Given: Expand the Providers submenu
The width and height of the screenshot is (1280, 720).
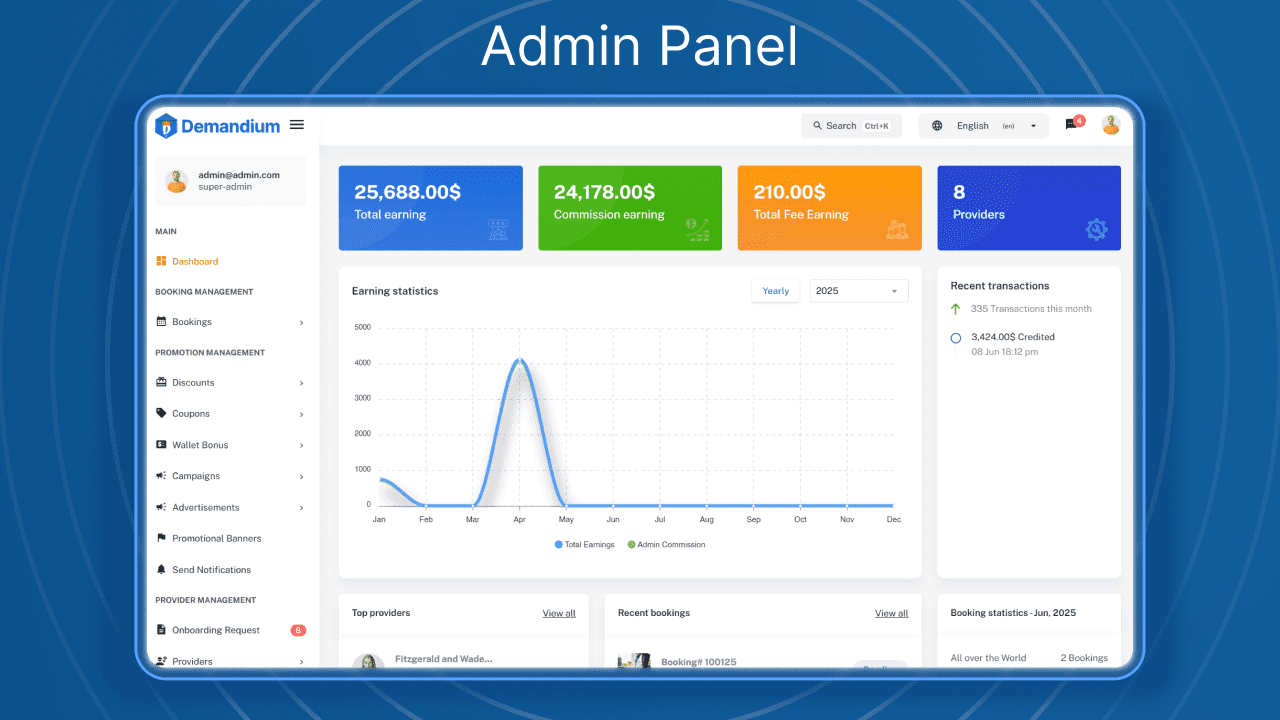Looking at the screenshot, I should (300, 661).
